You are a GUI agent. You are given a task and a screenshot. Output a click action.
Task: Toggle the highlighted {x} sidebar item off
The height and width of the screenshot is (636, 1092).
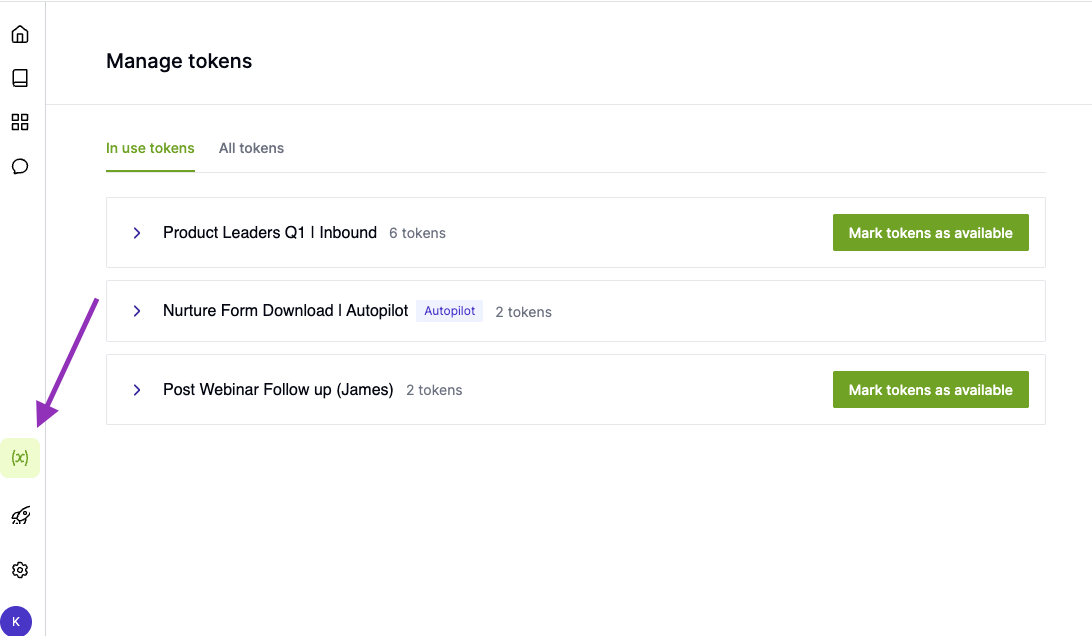tap(19, 458)
